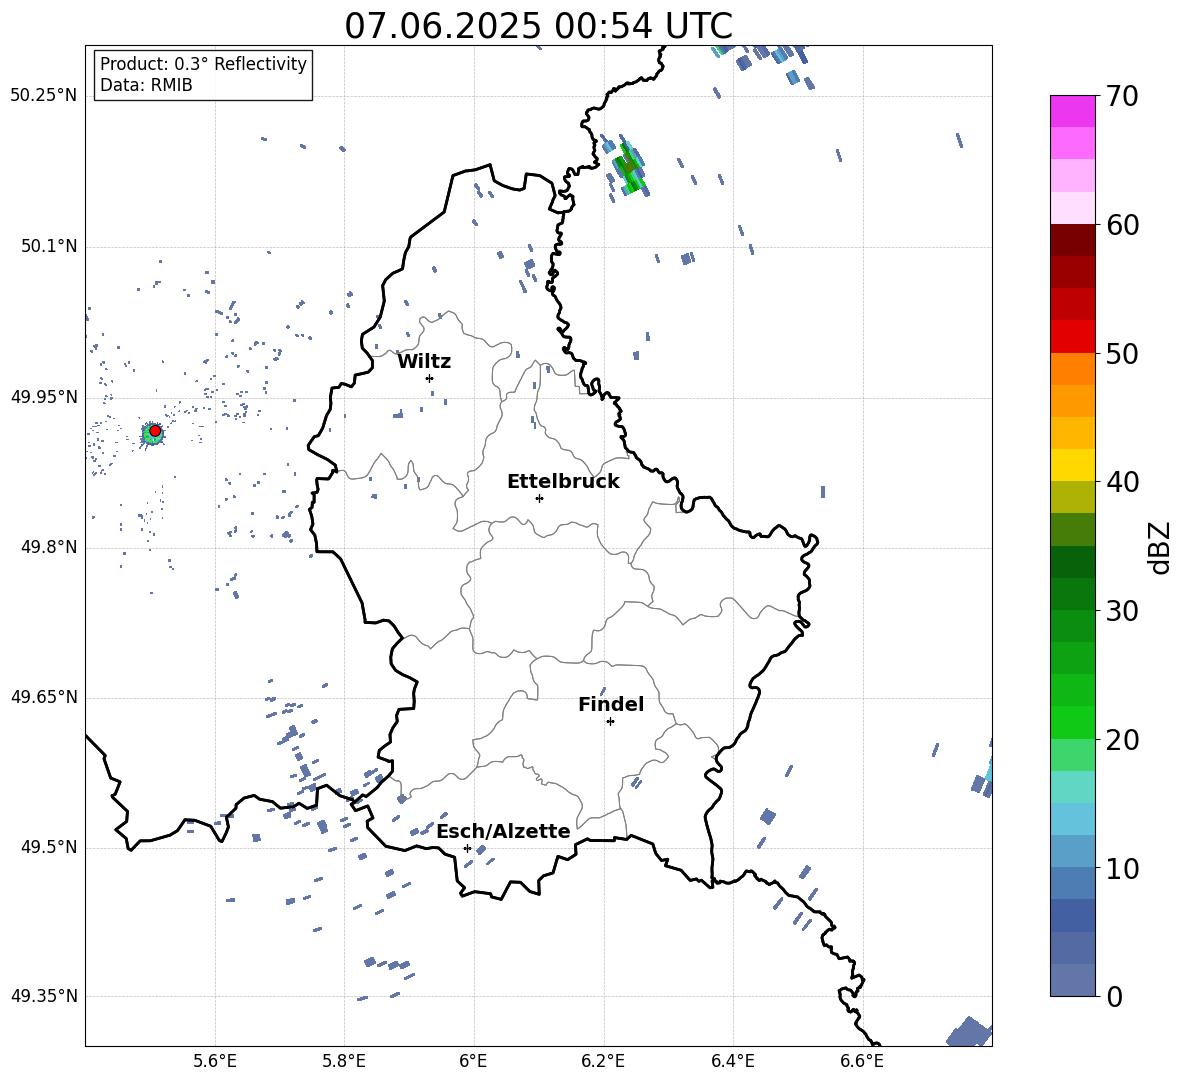Click the 5.6°E longitude label

tap(215, 1061)
